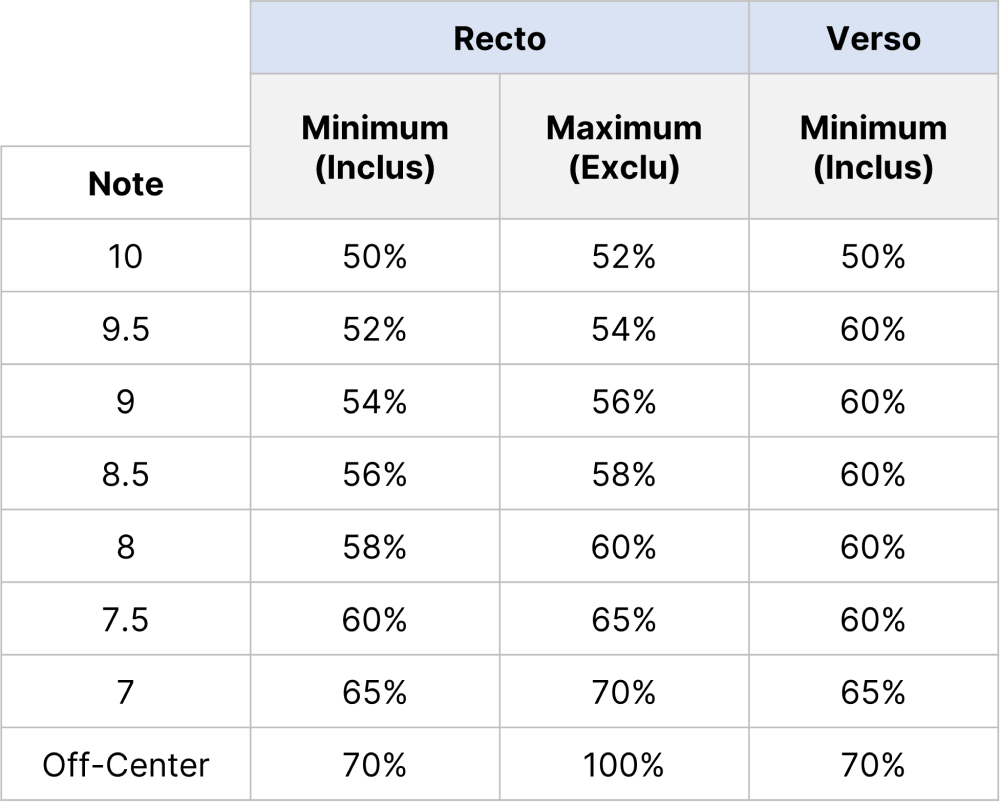This screenshot has height=804, width=1000.
Task: Select Recto Minimum (Inclus) header
Action: (x=375, y=147)
